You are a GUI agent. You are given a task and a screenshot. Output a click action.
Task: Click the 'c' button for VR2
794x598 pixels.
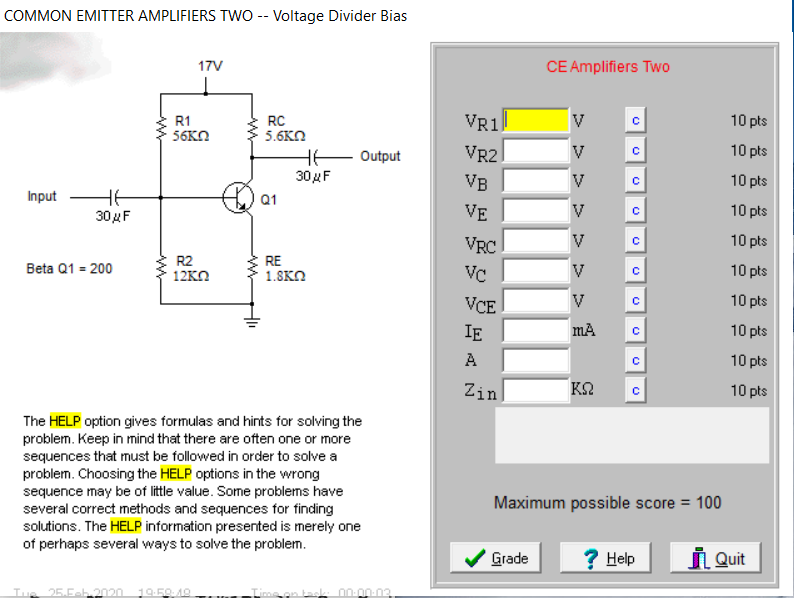click(x=636, y=150)
